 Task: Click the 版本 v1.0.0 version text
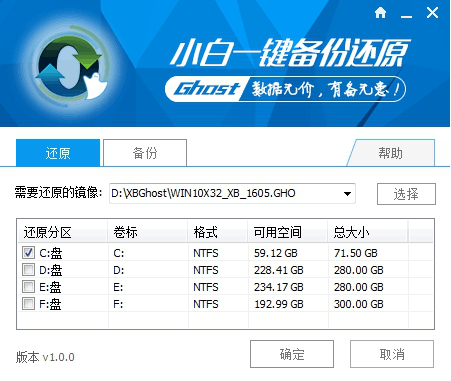[45, 357]
